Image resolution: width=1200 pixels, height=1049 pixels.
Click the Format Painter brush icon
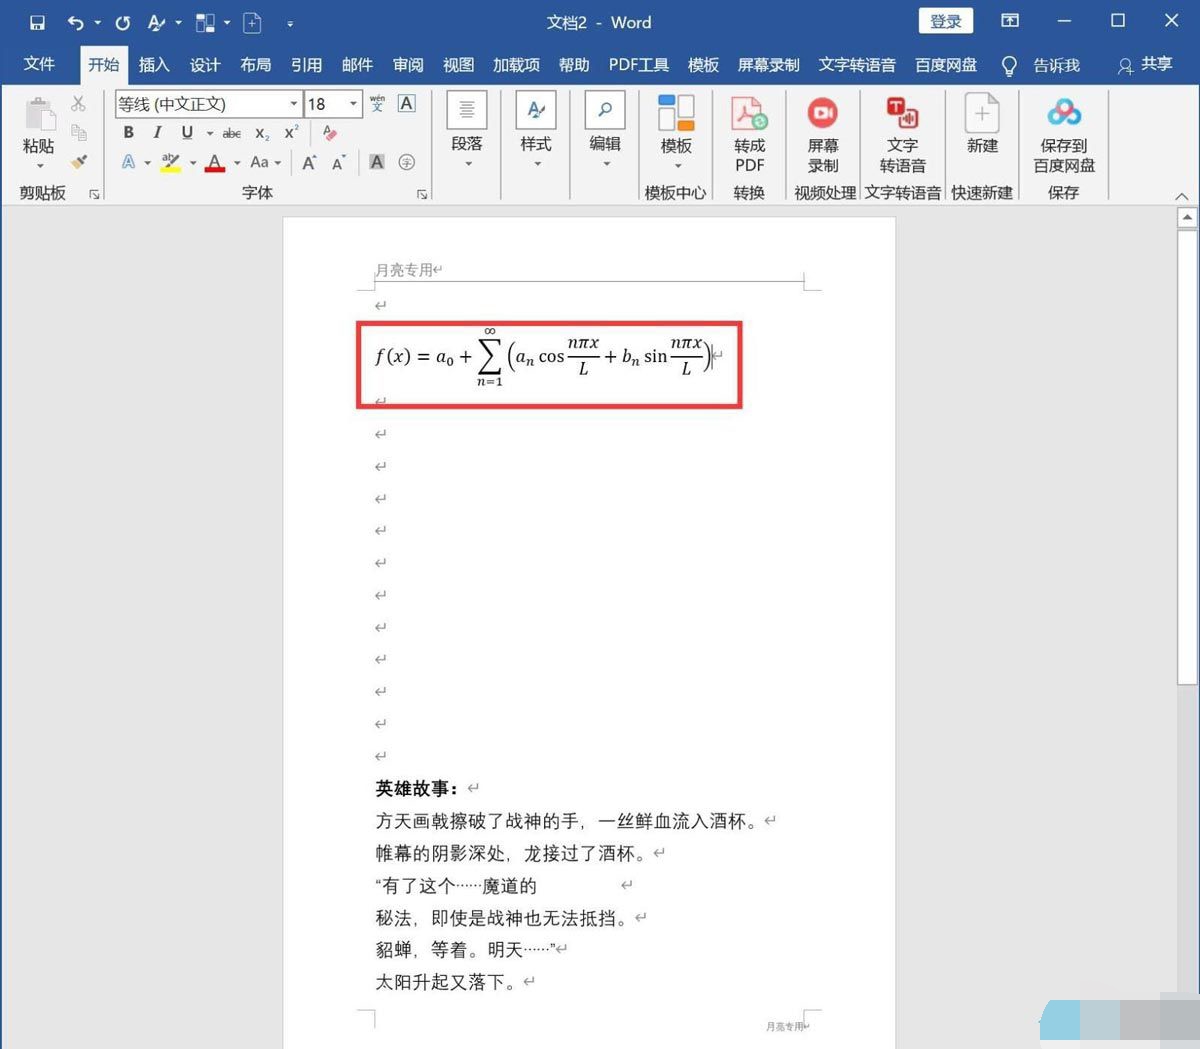click(x=79, y=162)
